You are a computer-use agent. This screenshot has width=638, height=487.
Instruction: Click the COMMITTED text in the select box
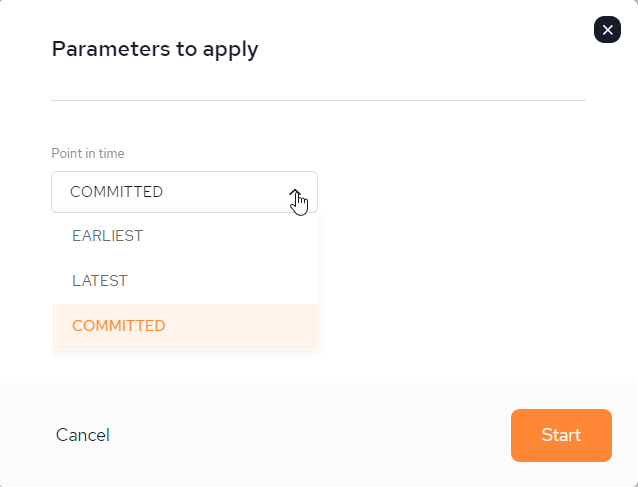click(116, 192)
